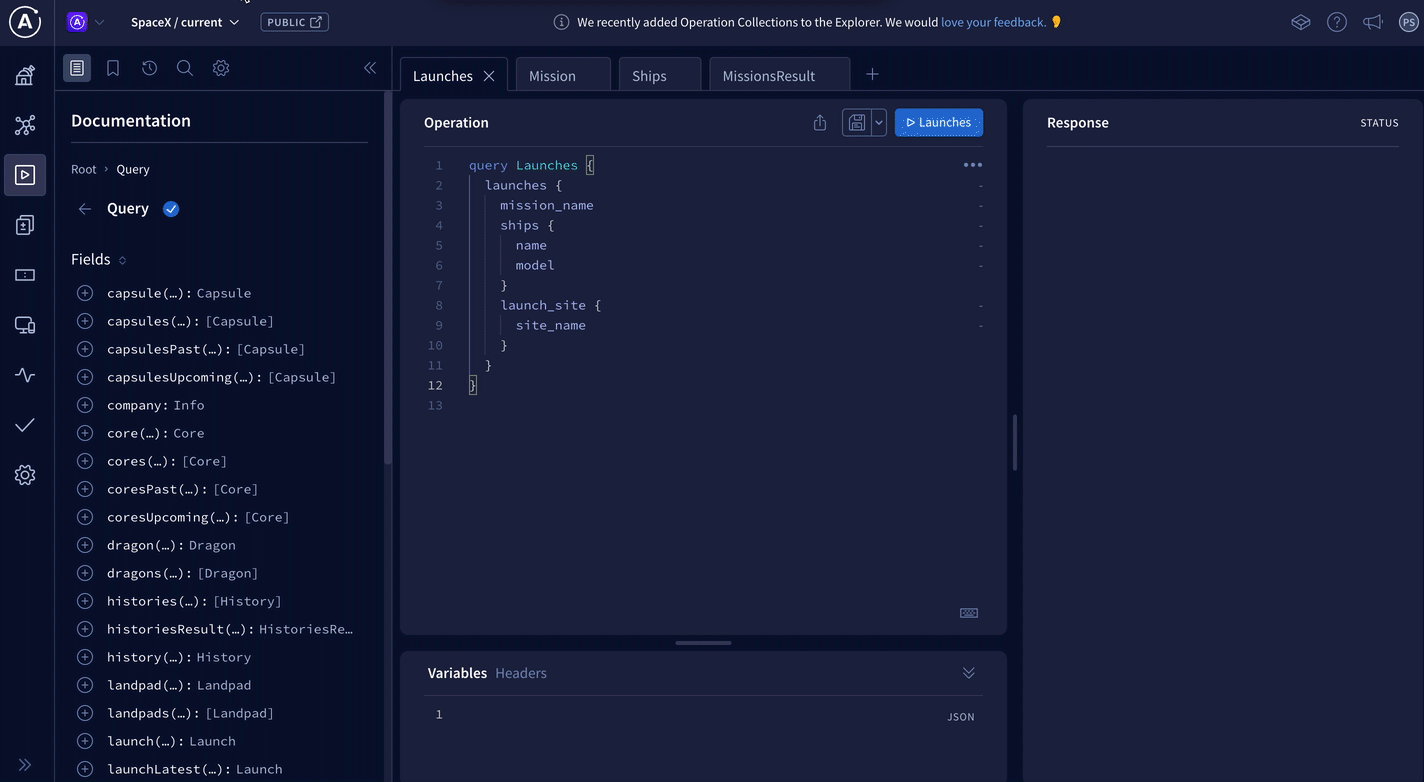Open the Apollo docs learning icon
The height and width of the screenshot is (782, 1424).
tap(1301, 22)
